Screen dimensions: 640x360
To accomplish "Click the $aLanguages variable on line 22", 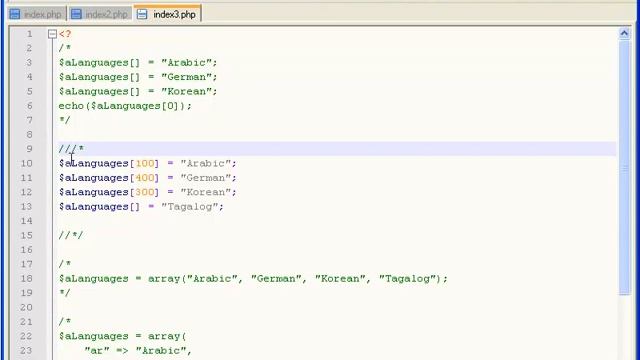I will (x=93, y=337).
